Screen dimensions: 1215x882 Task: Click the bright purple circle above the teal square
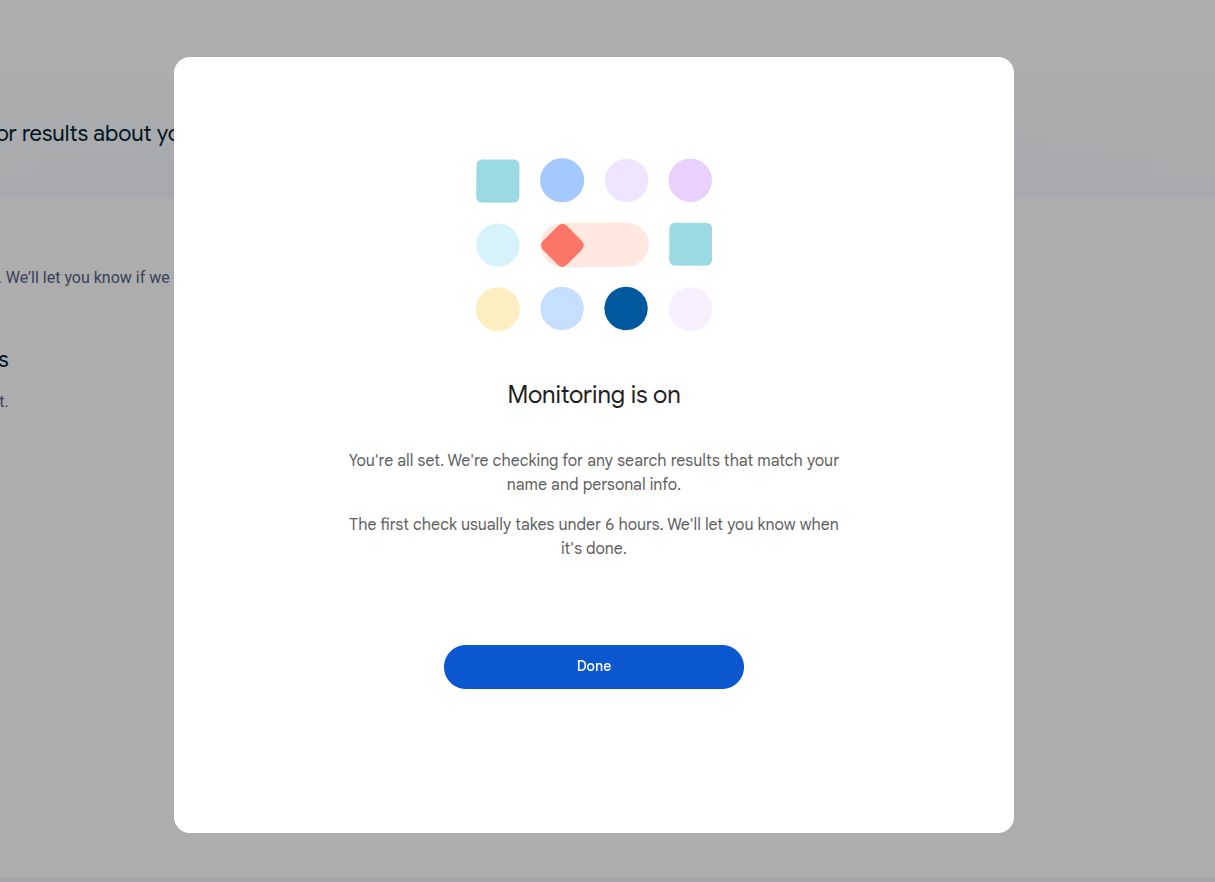(x=690, y=181)
